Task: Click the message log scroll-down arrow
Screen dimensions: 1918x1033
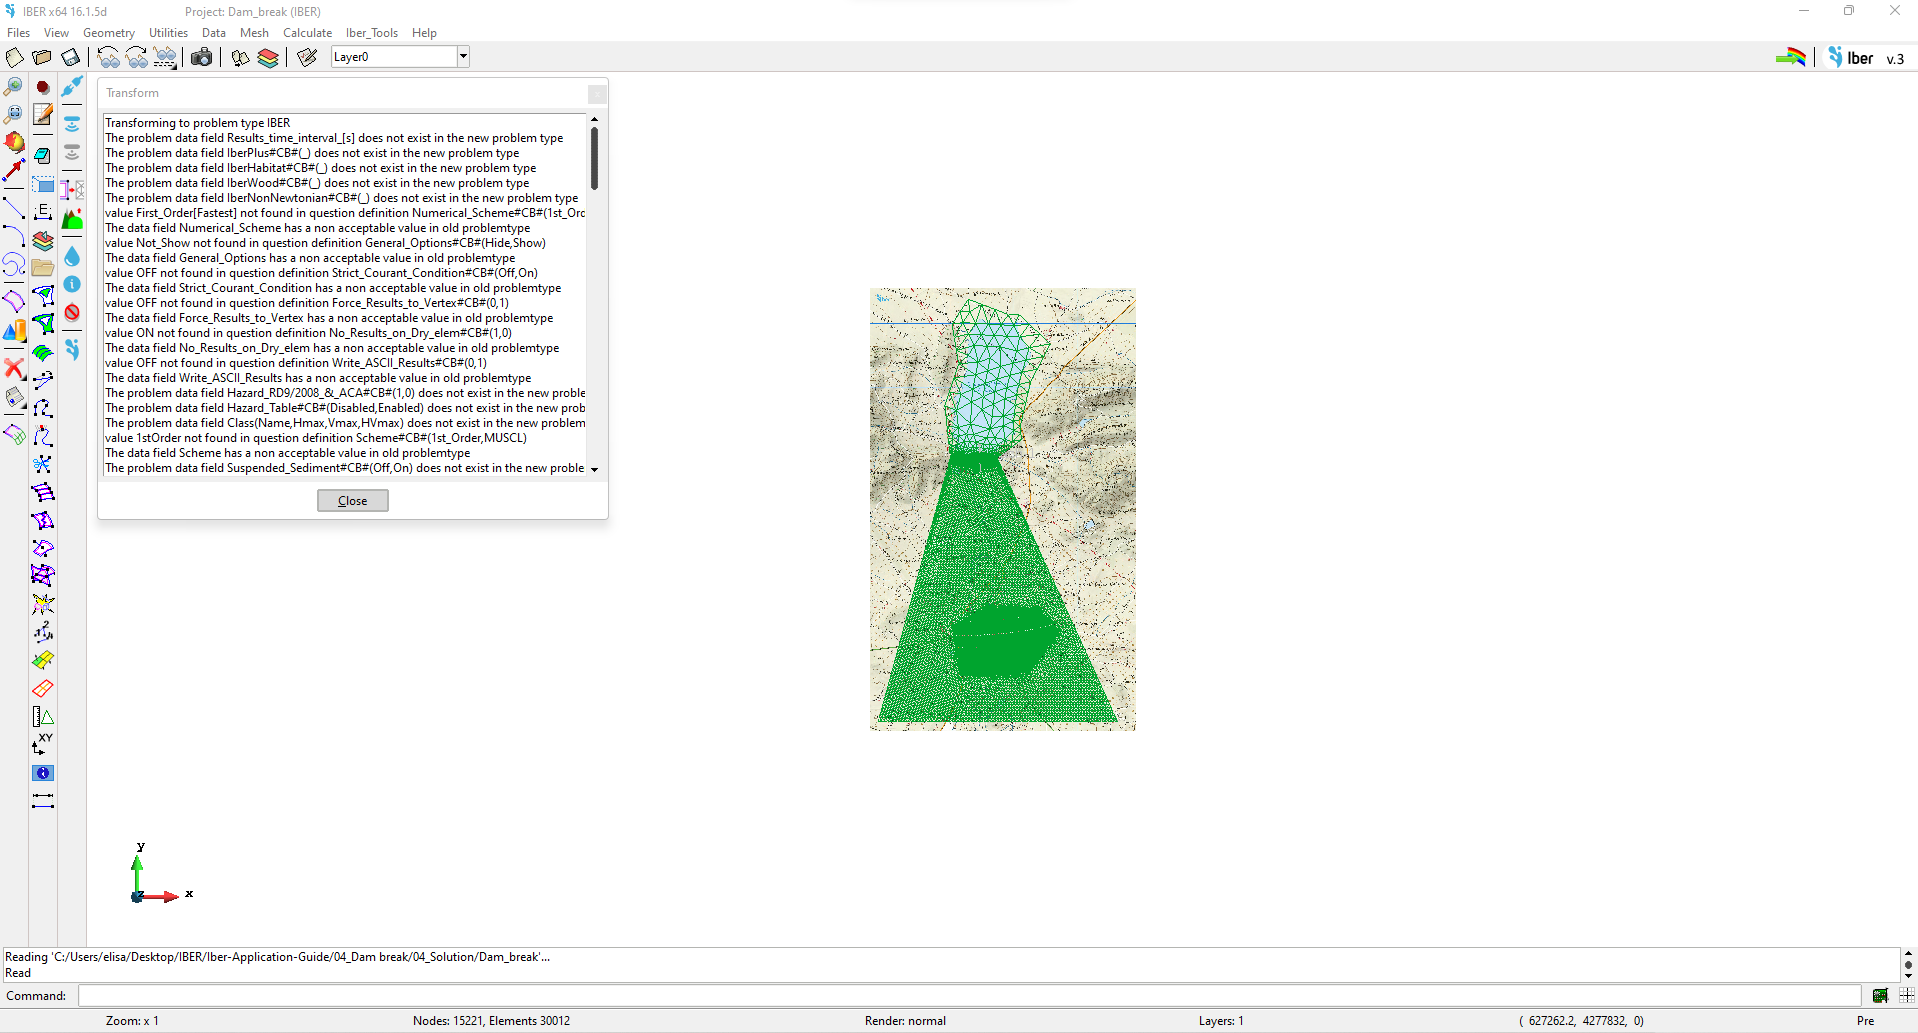Action: (x=1908, y=975)
